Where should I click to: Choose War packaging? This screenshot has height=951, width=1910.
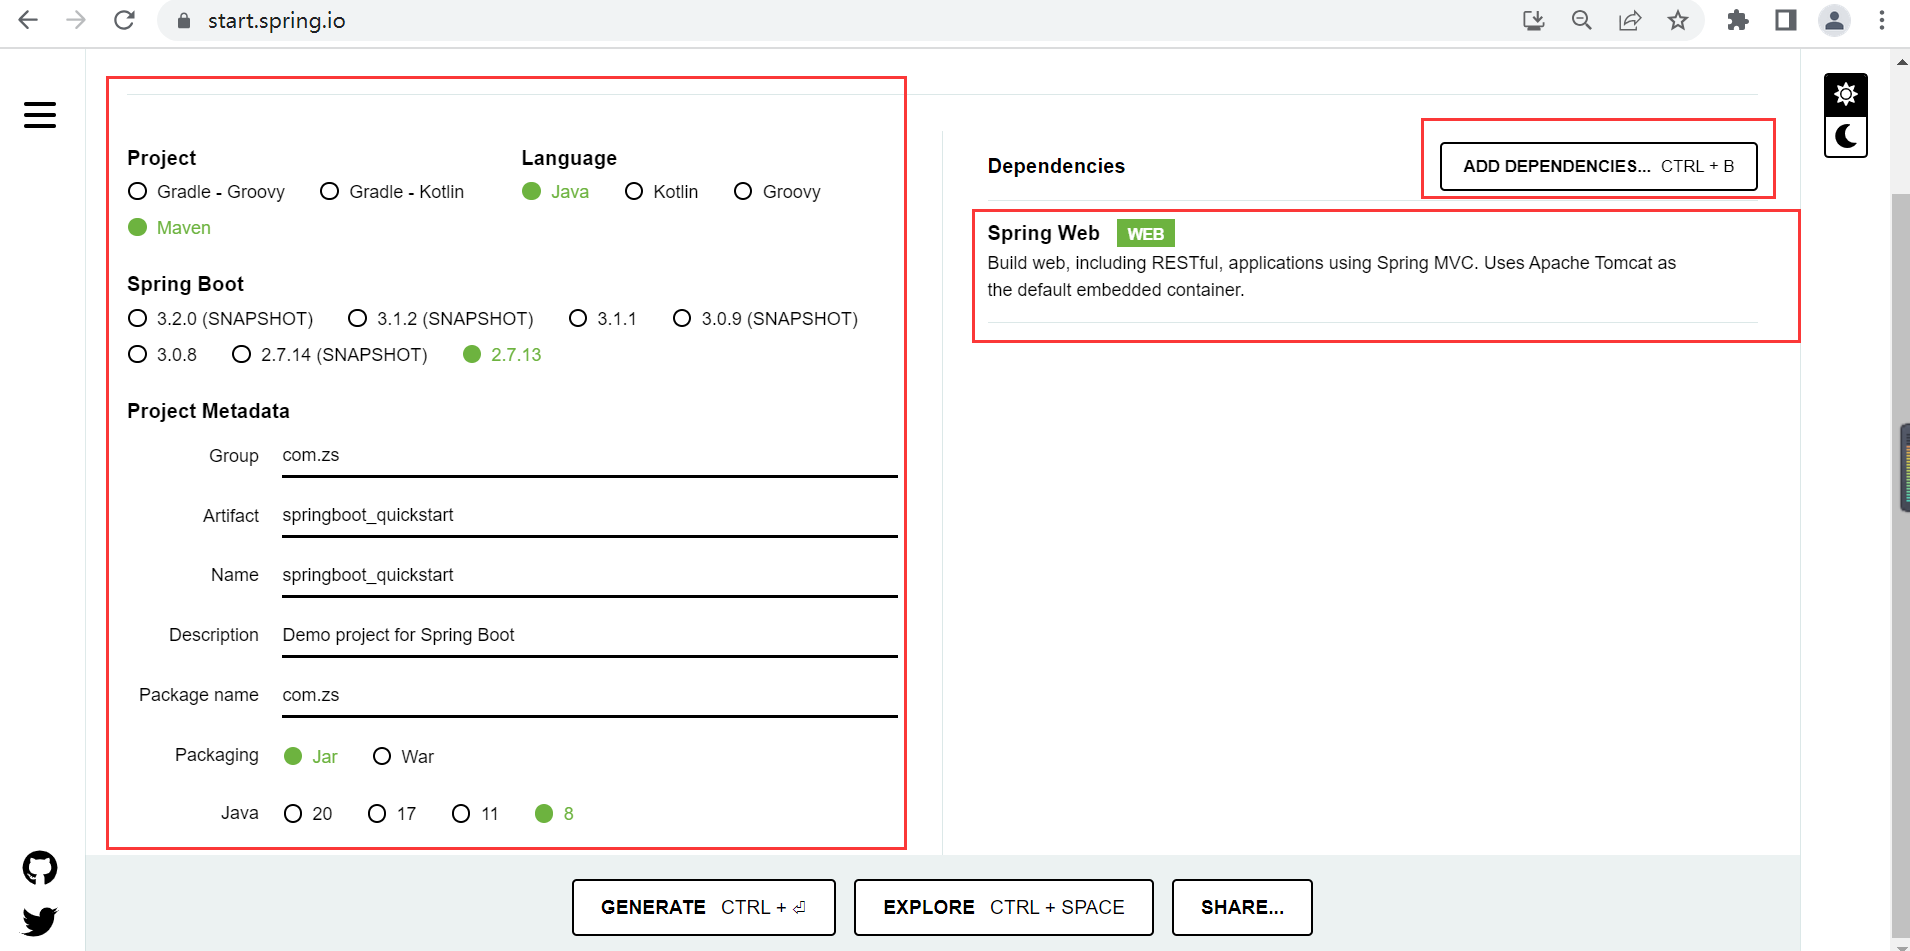pyautogui.click(x=403, y=757)
